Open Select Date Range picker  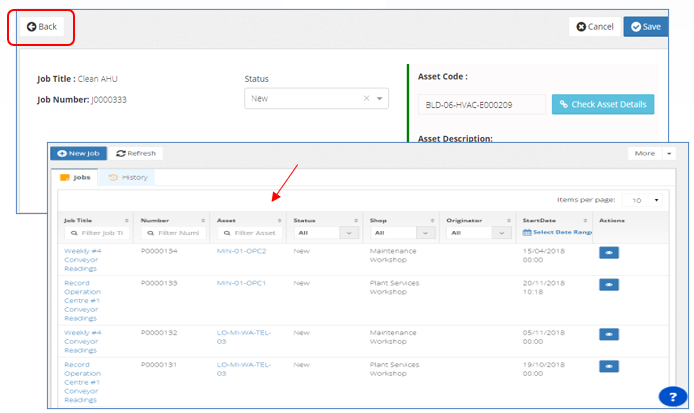557,232
